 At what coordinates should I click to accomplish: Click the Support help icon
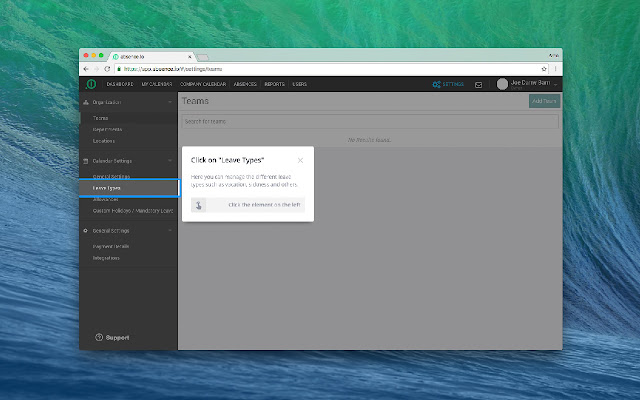99,337
